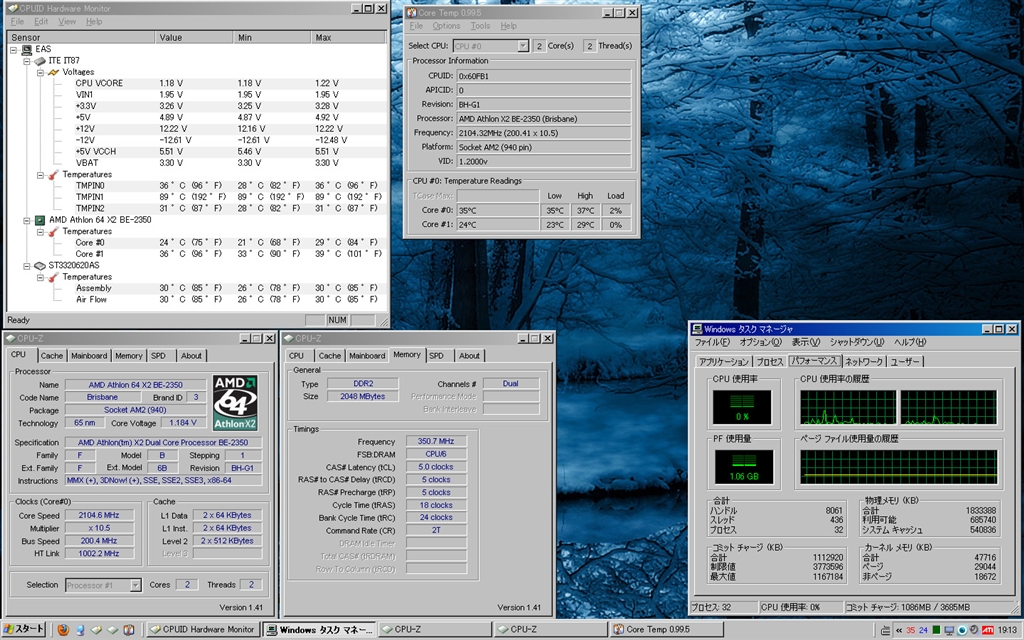Switch to the プロセス tab in Task Manager
This screenshot has height=640, width=1024.
(x=769, y=361)
